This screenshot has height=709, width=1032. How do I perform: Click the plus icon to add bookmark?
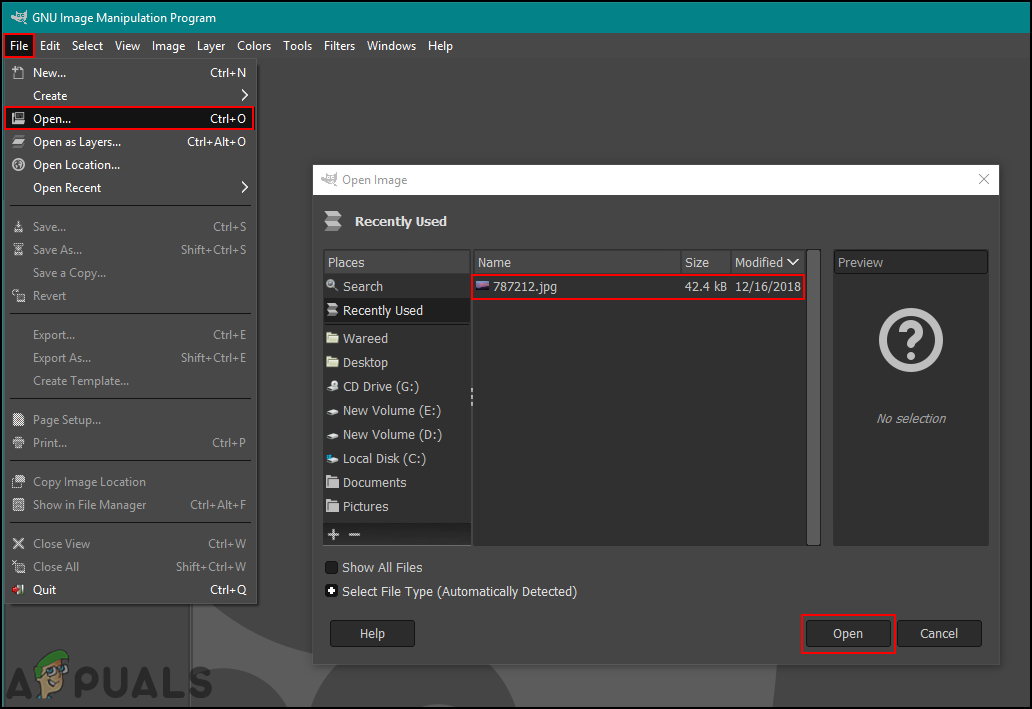coord(334,534)
